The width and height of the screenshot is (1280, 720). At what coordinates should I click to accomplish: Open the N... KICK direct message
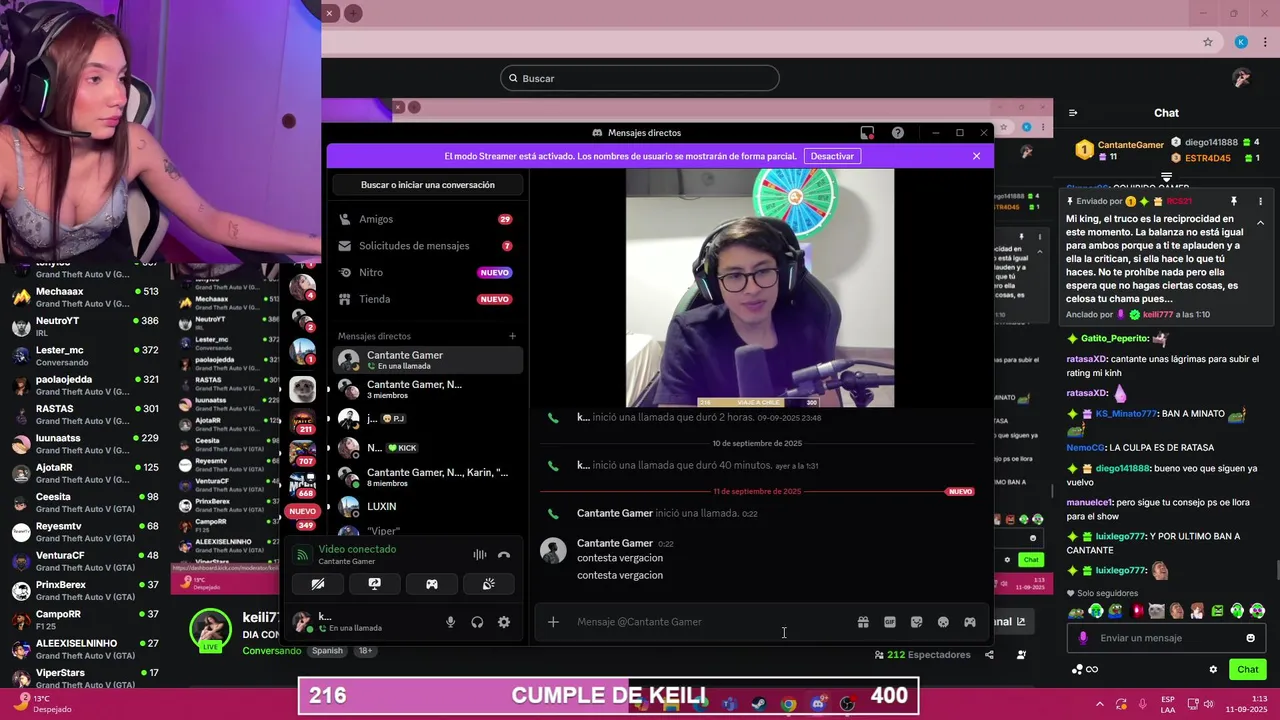click(428, 448)
